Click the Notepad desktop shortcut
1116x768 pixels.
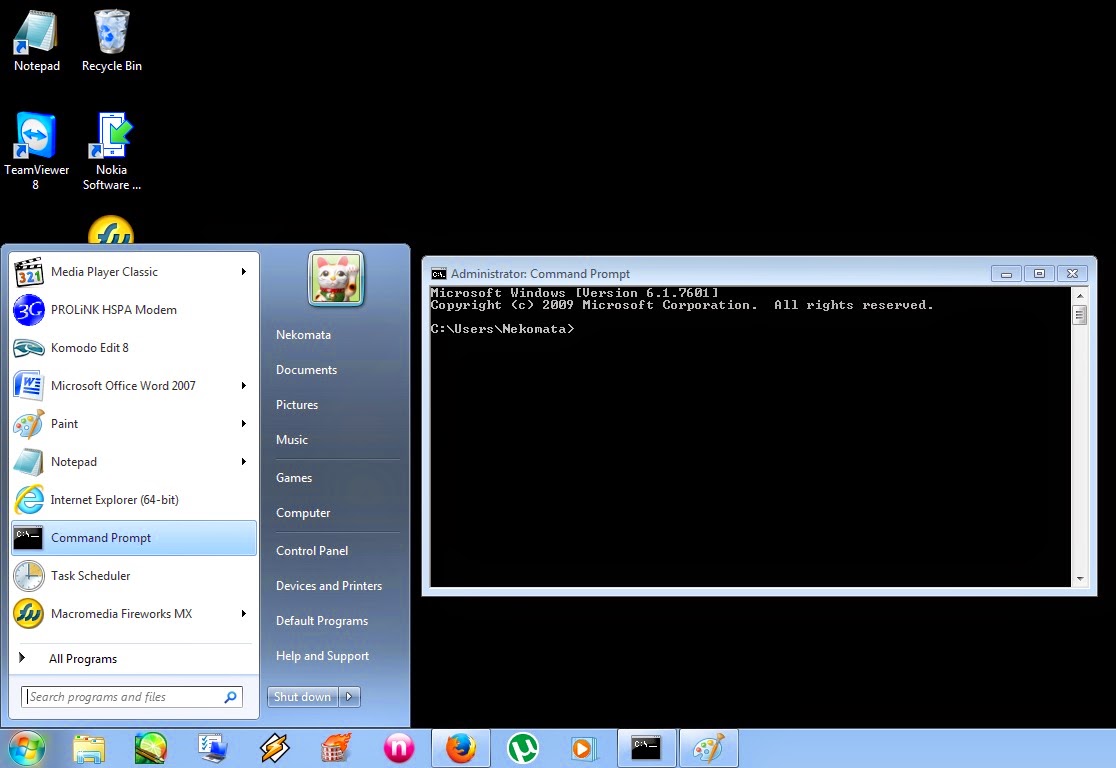click(36, 41)
